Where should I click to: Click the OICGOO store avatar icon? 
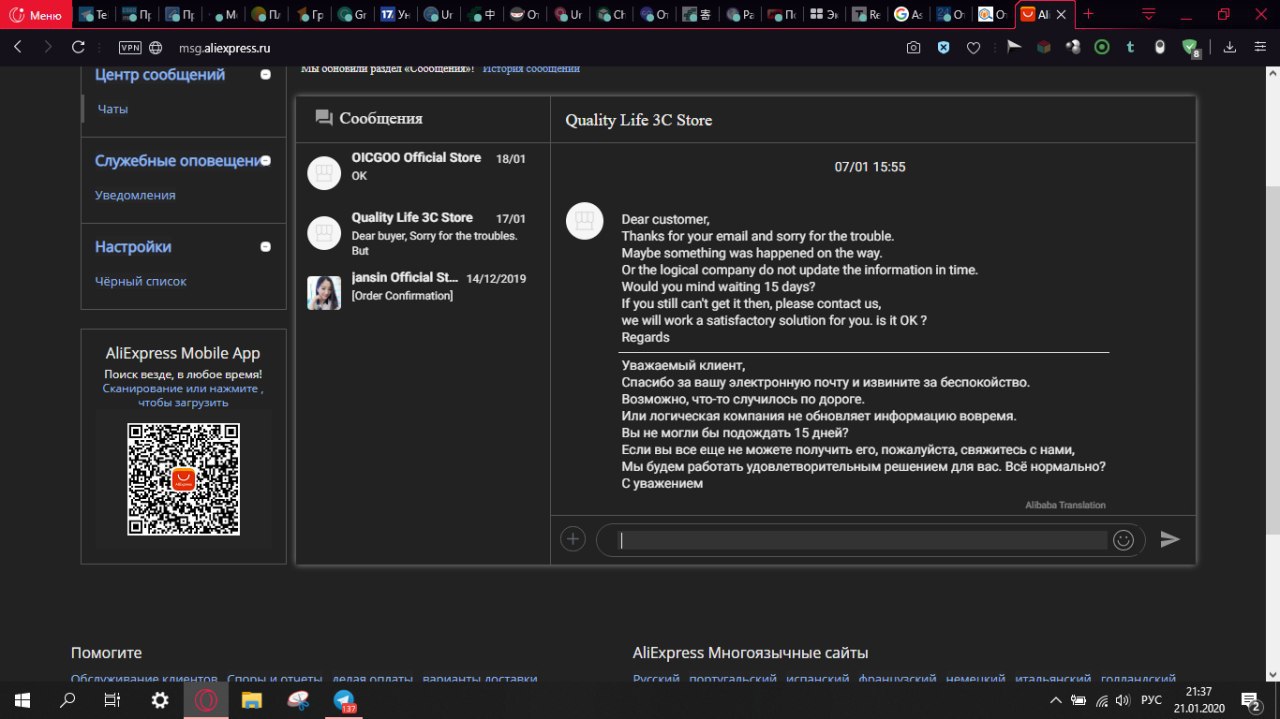tap(324, 173)
